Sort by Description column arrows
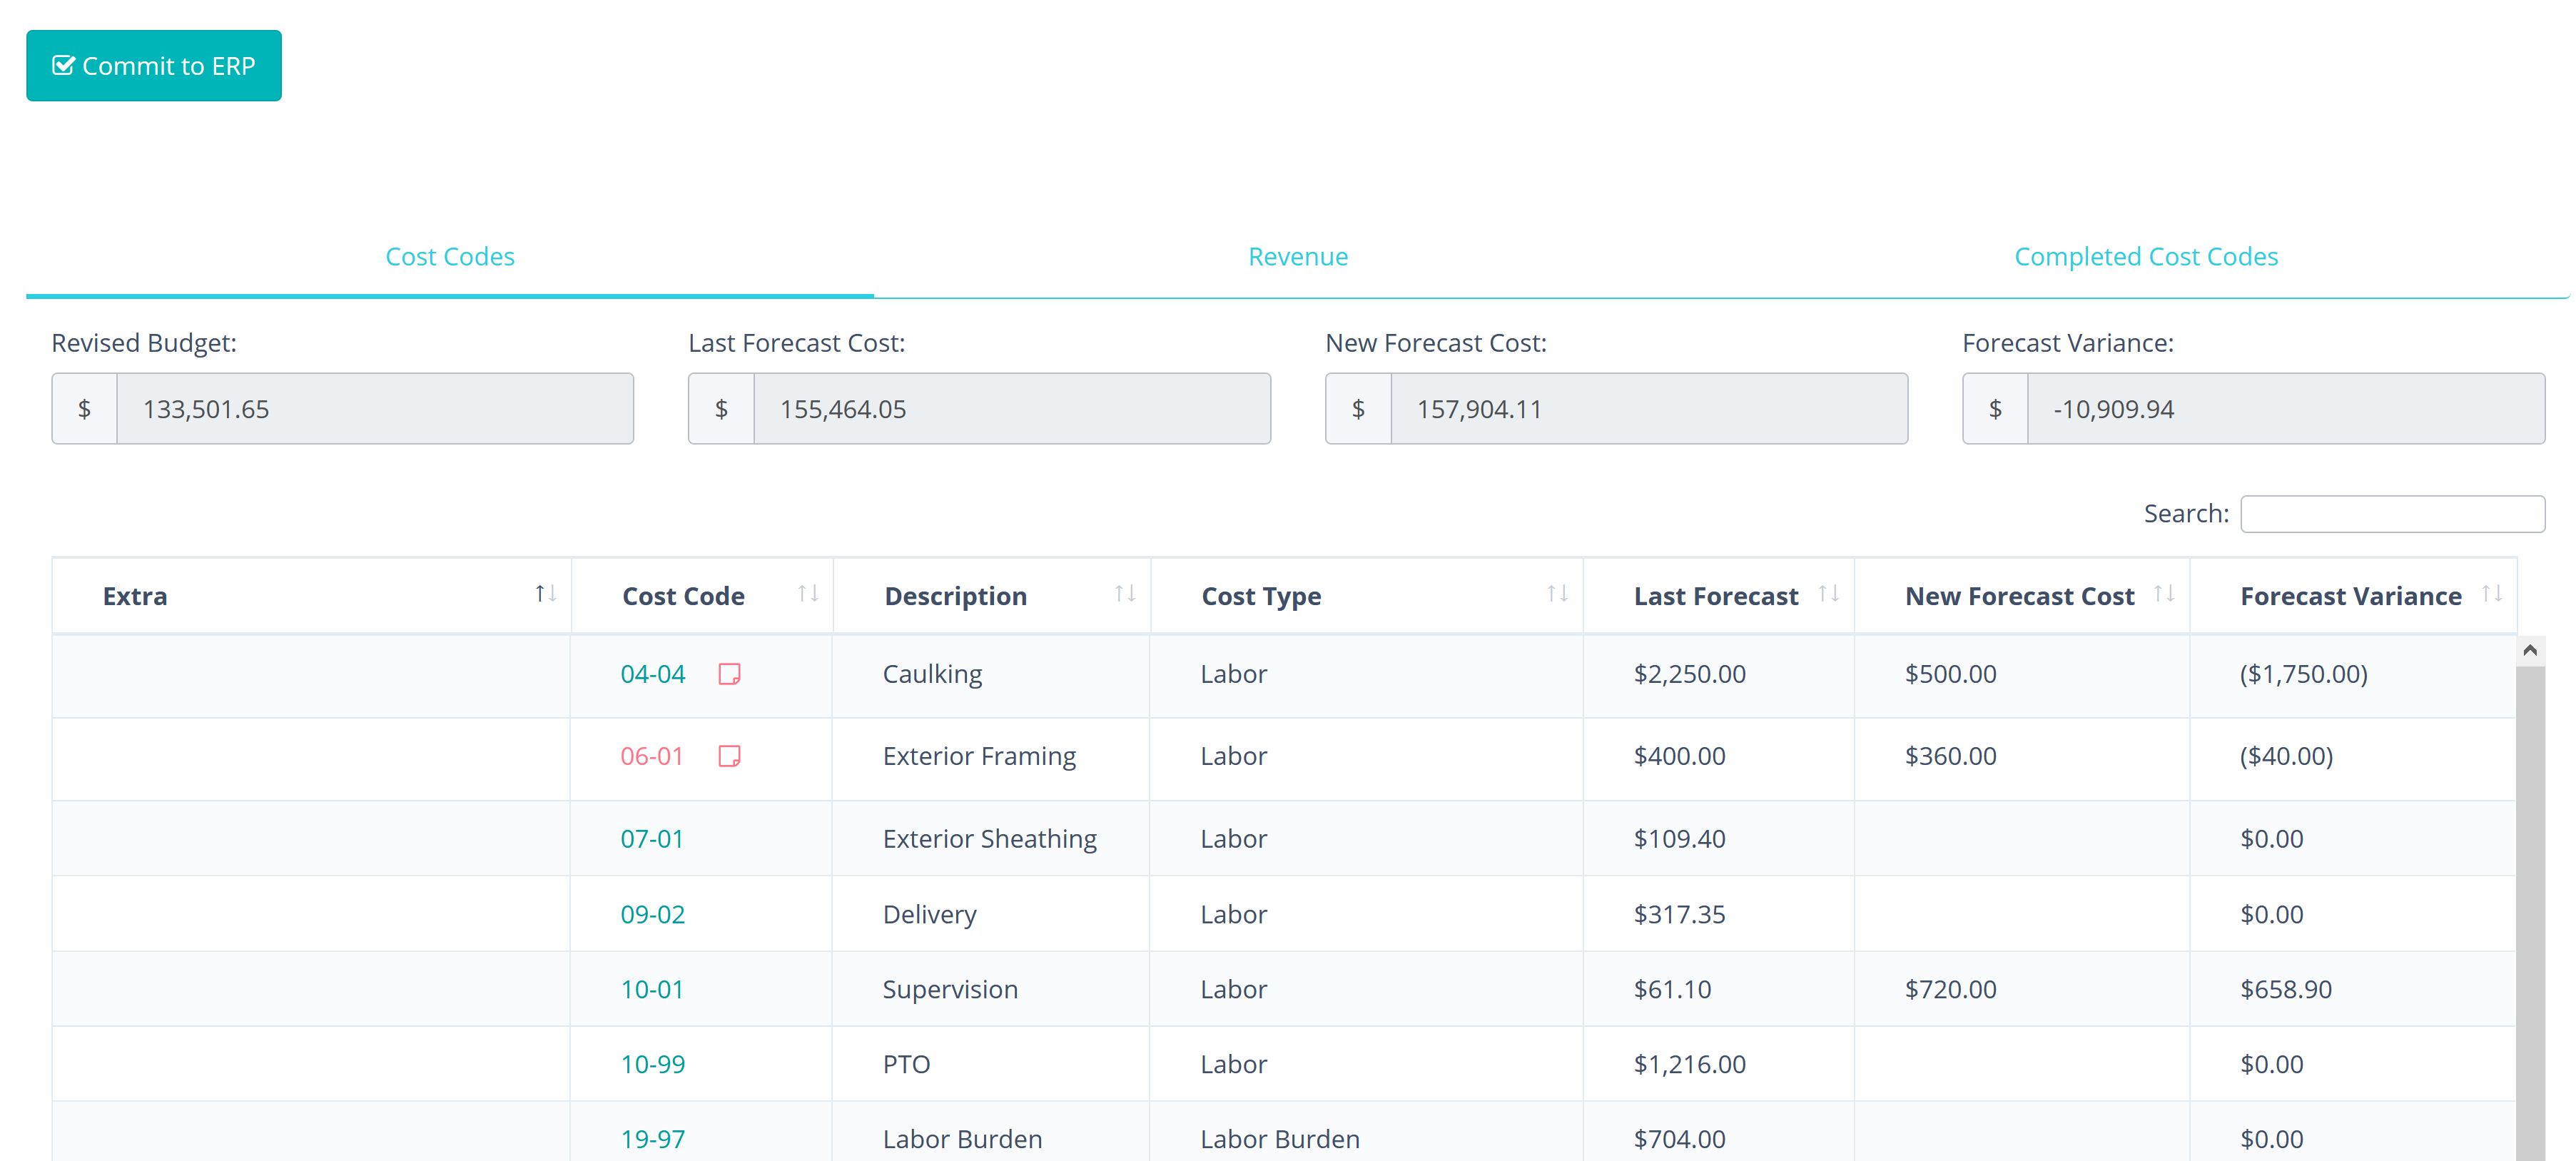The width and height of the screenshot is (2576, 1161). click(x=1125, y=595)
